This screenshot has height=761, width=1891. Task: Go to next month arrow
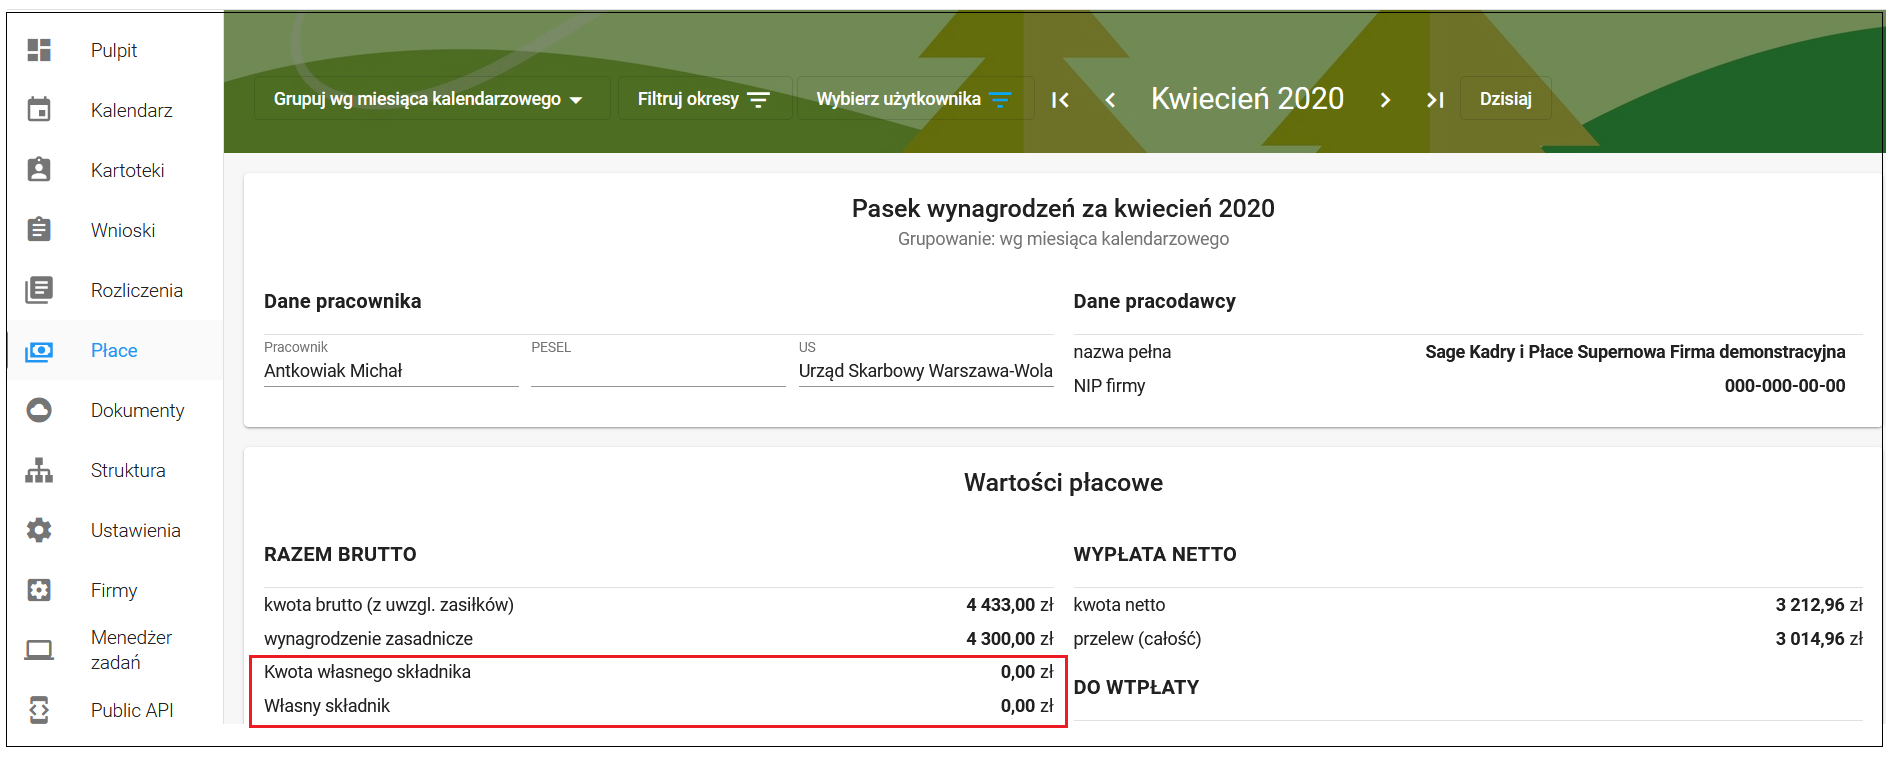point(1385,99)
